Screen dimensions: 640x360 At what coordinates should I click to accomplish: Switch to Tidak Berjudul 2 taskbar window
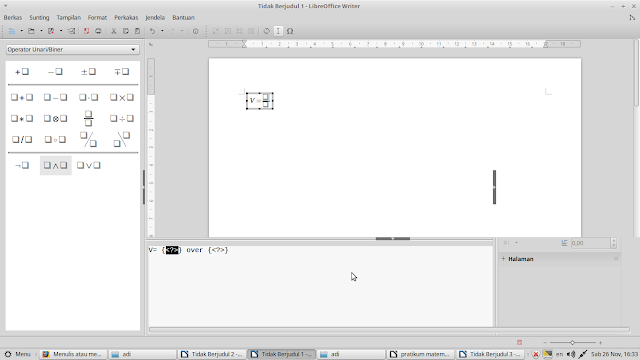point(212,354)
